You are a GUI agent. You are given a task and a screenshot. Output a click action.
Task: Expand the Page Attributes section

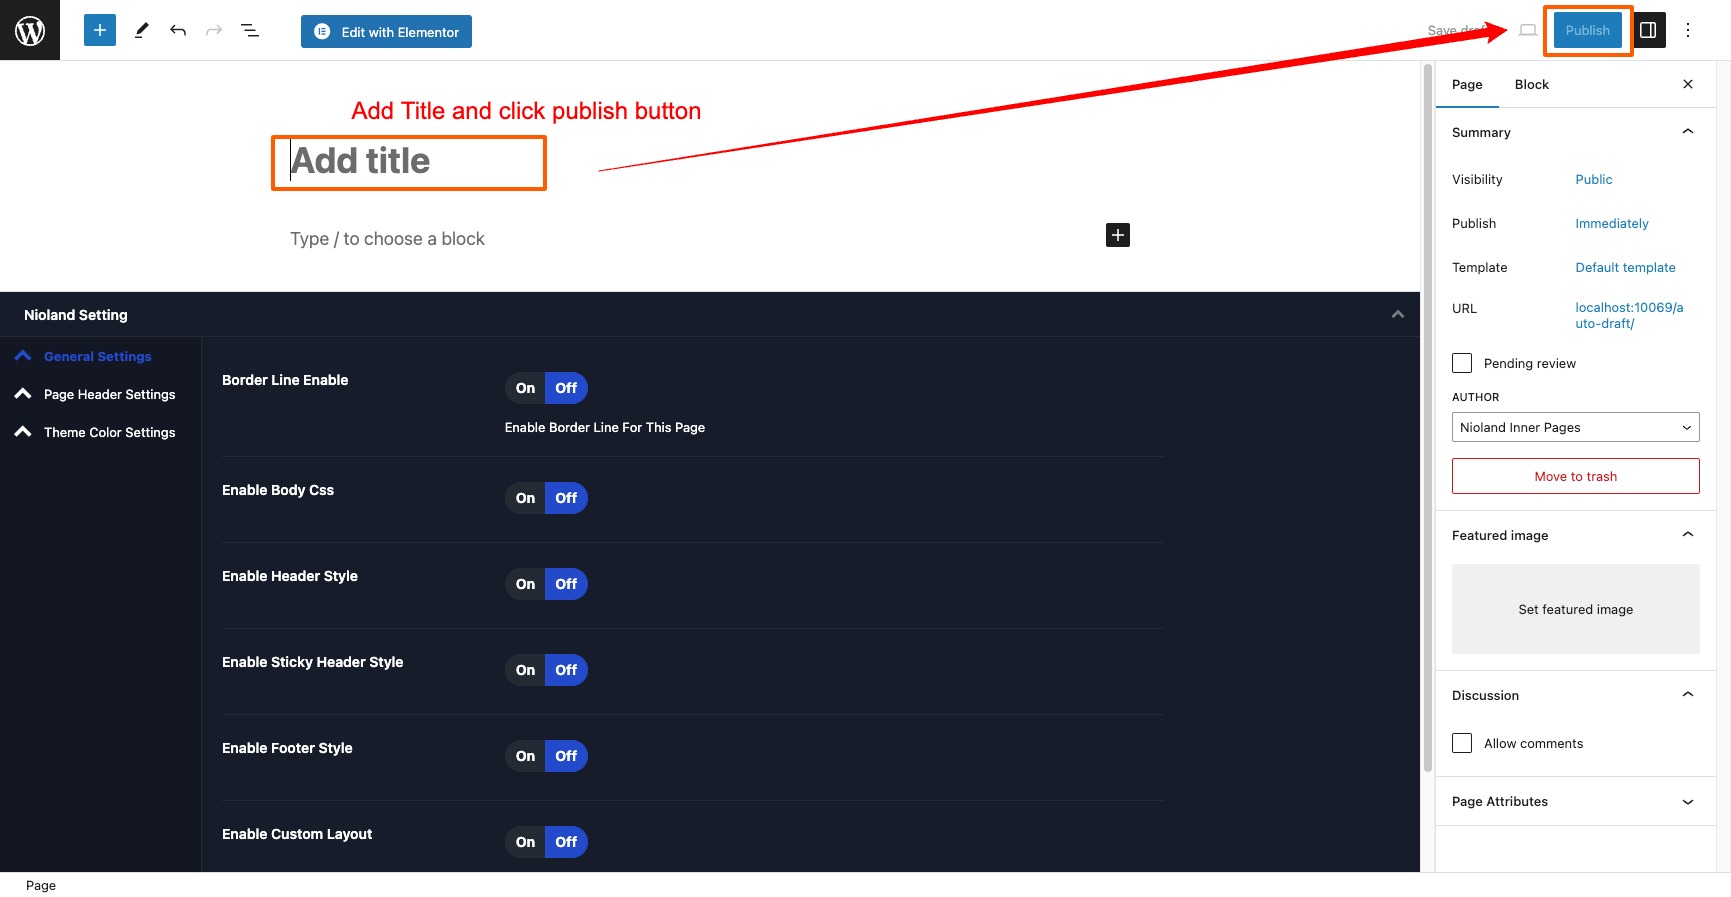(1575, 801)
